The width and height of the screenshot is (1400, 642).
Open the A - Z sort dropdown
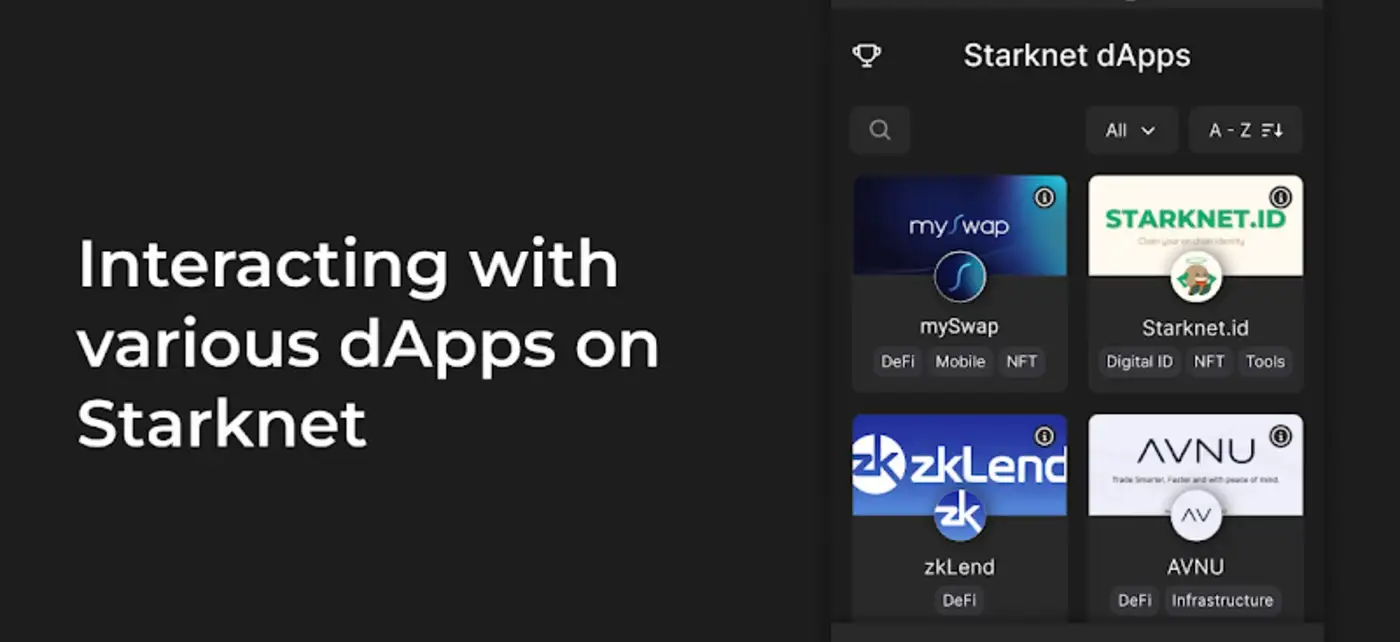(1245, 130)
